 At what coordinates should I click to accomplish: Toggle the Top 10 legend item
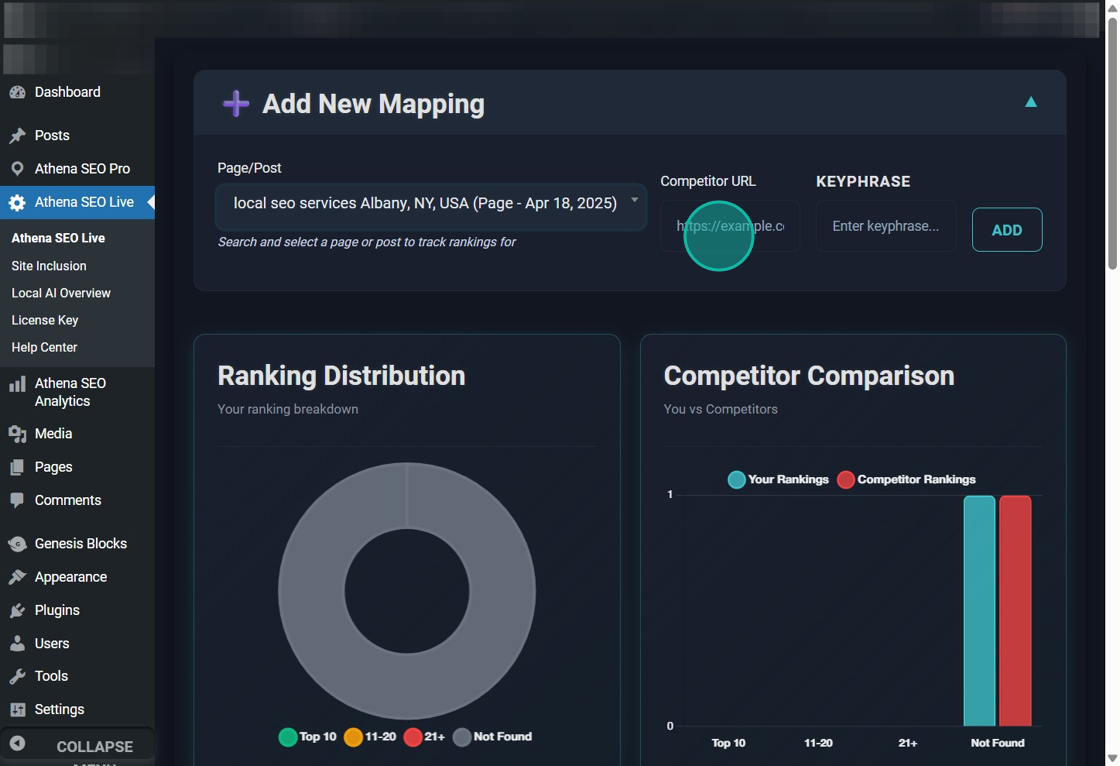(x=308, y=737)
